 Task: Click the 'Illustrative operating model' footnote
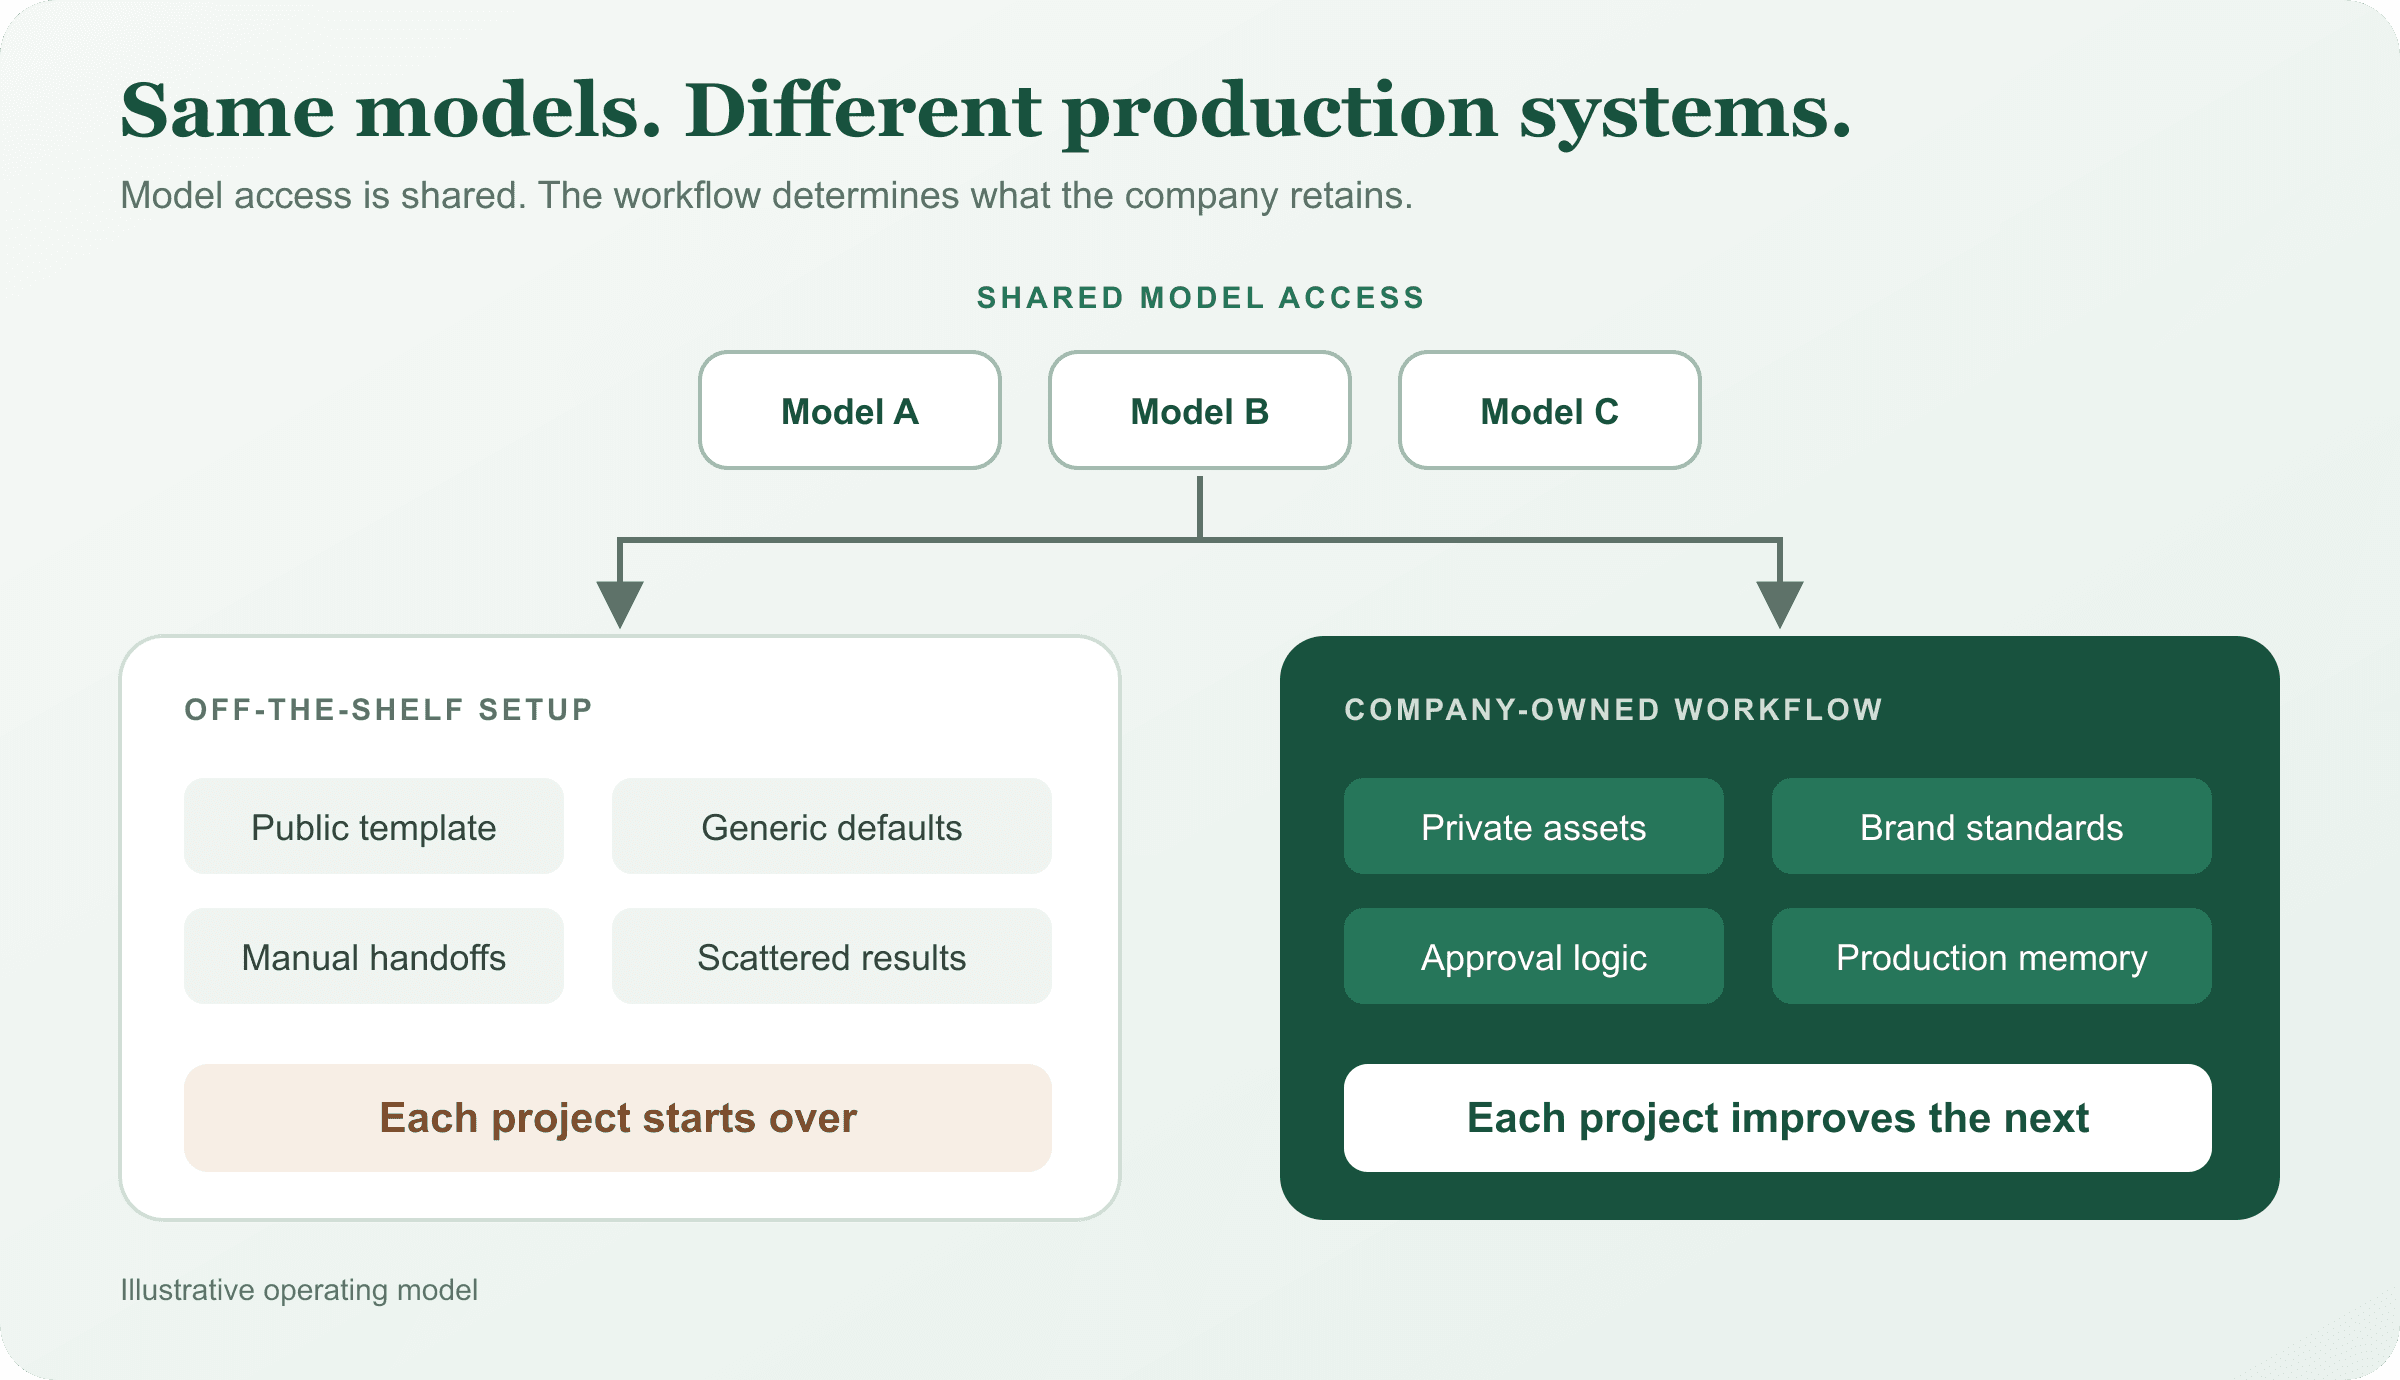(299, 1290)
